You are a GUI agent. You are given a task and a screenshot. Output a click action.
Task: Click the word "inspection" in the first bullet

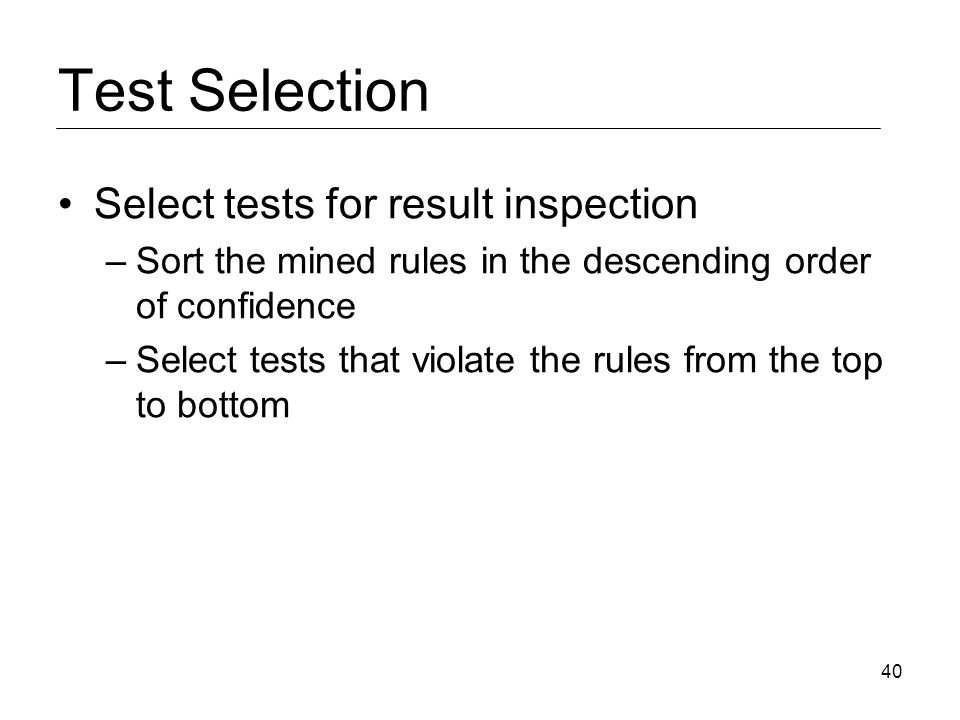tap(600, 204)
